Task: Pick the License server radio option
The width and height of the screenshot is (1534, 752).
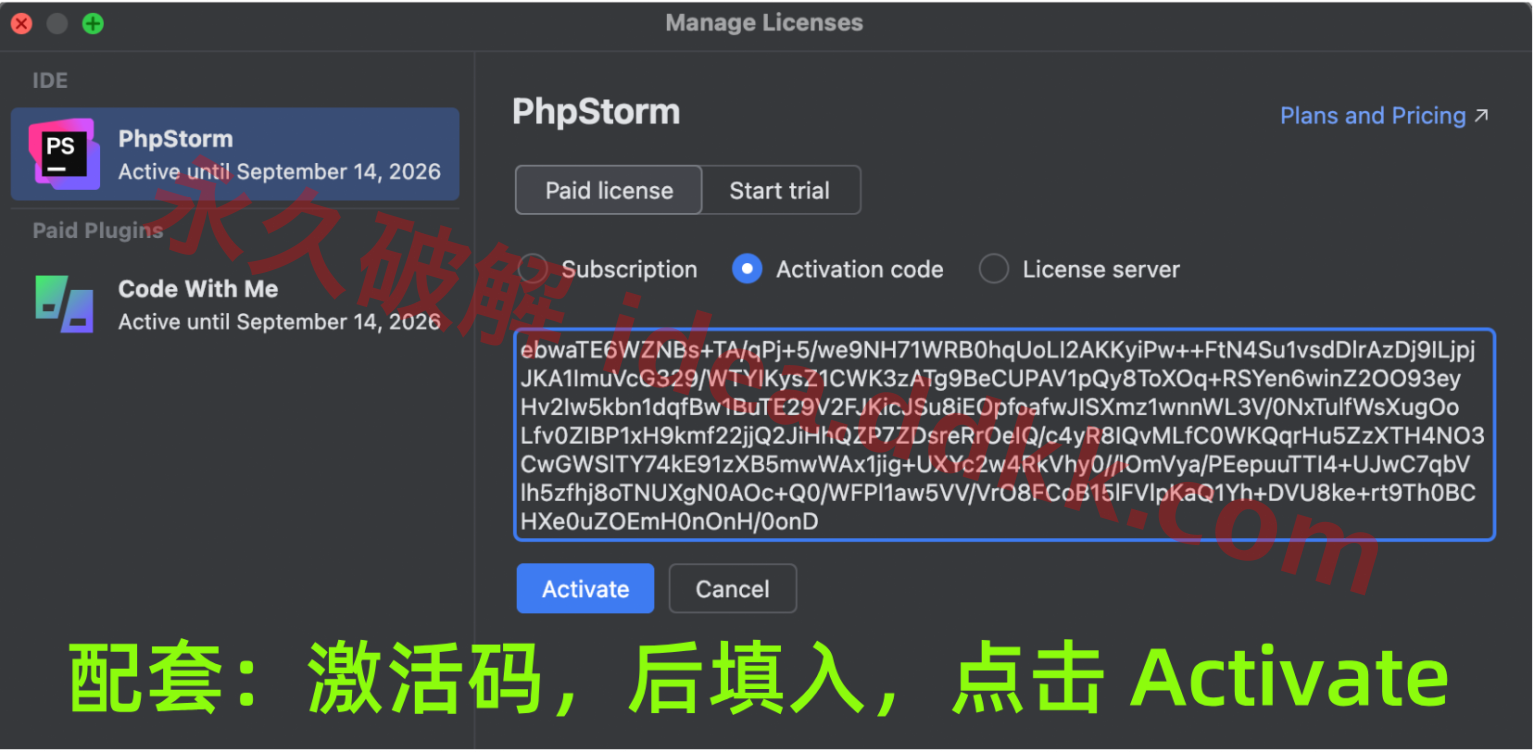Action: (993, 269)
